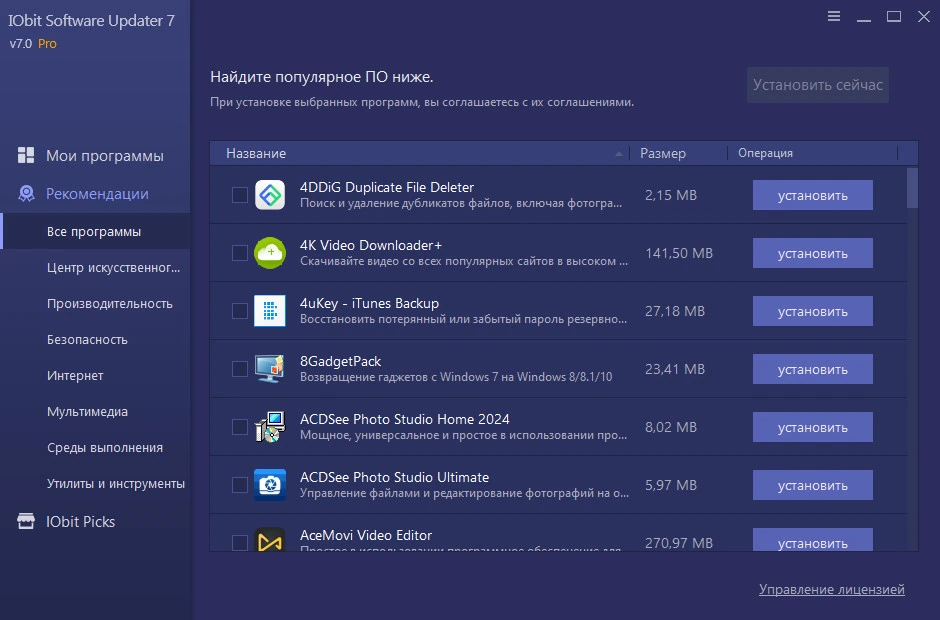Click the 8GadgetPack monitor icon
The height and width of the screenshot is (620, 940).
[x=270, y=369]
